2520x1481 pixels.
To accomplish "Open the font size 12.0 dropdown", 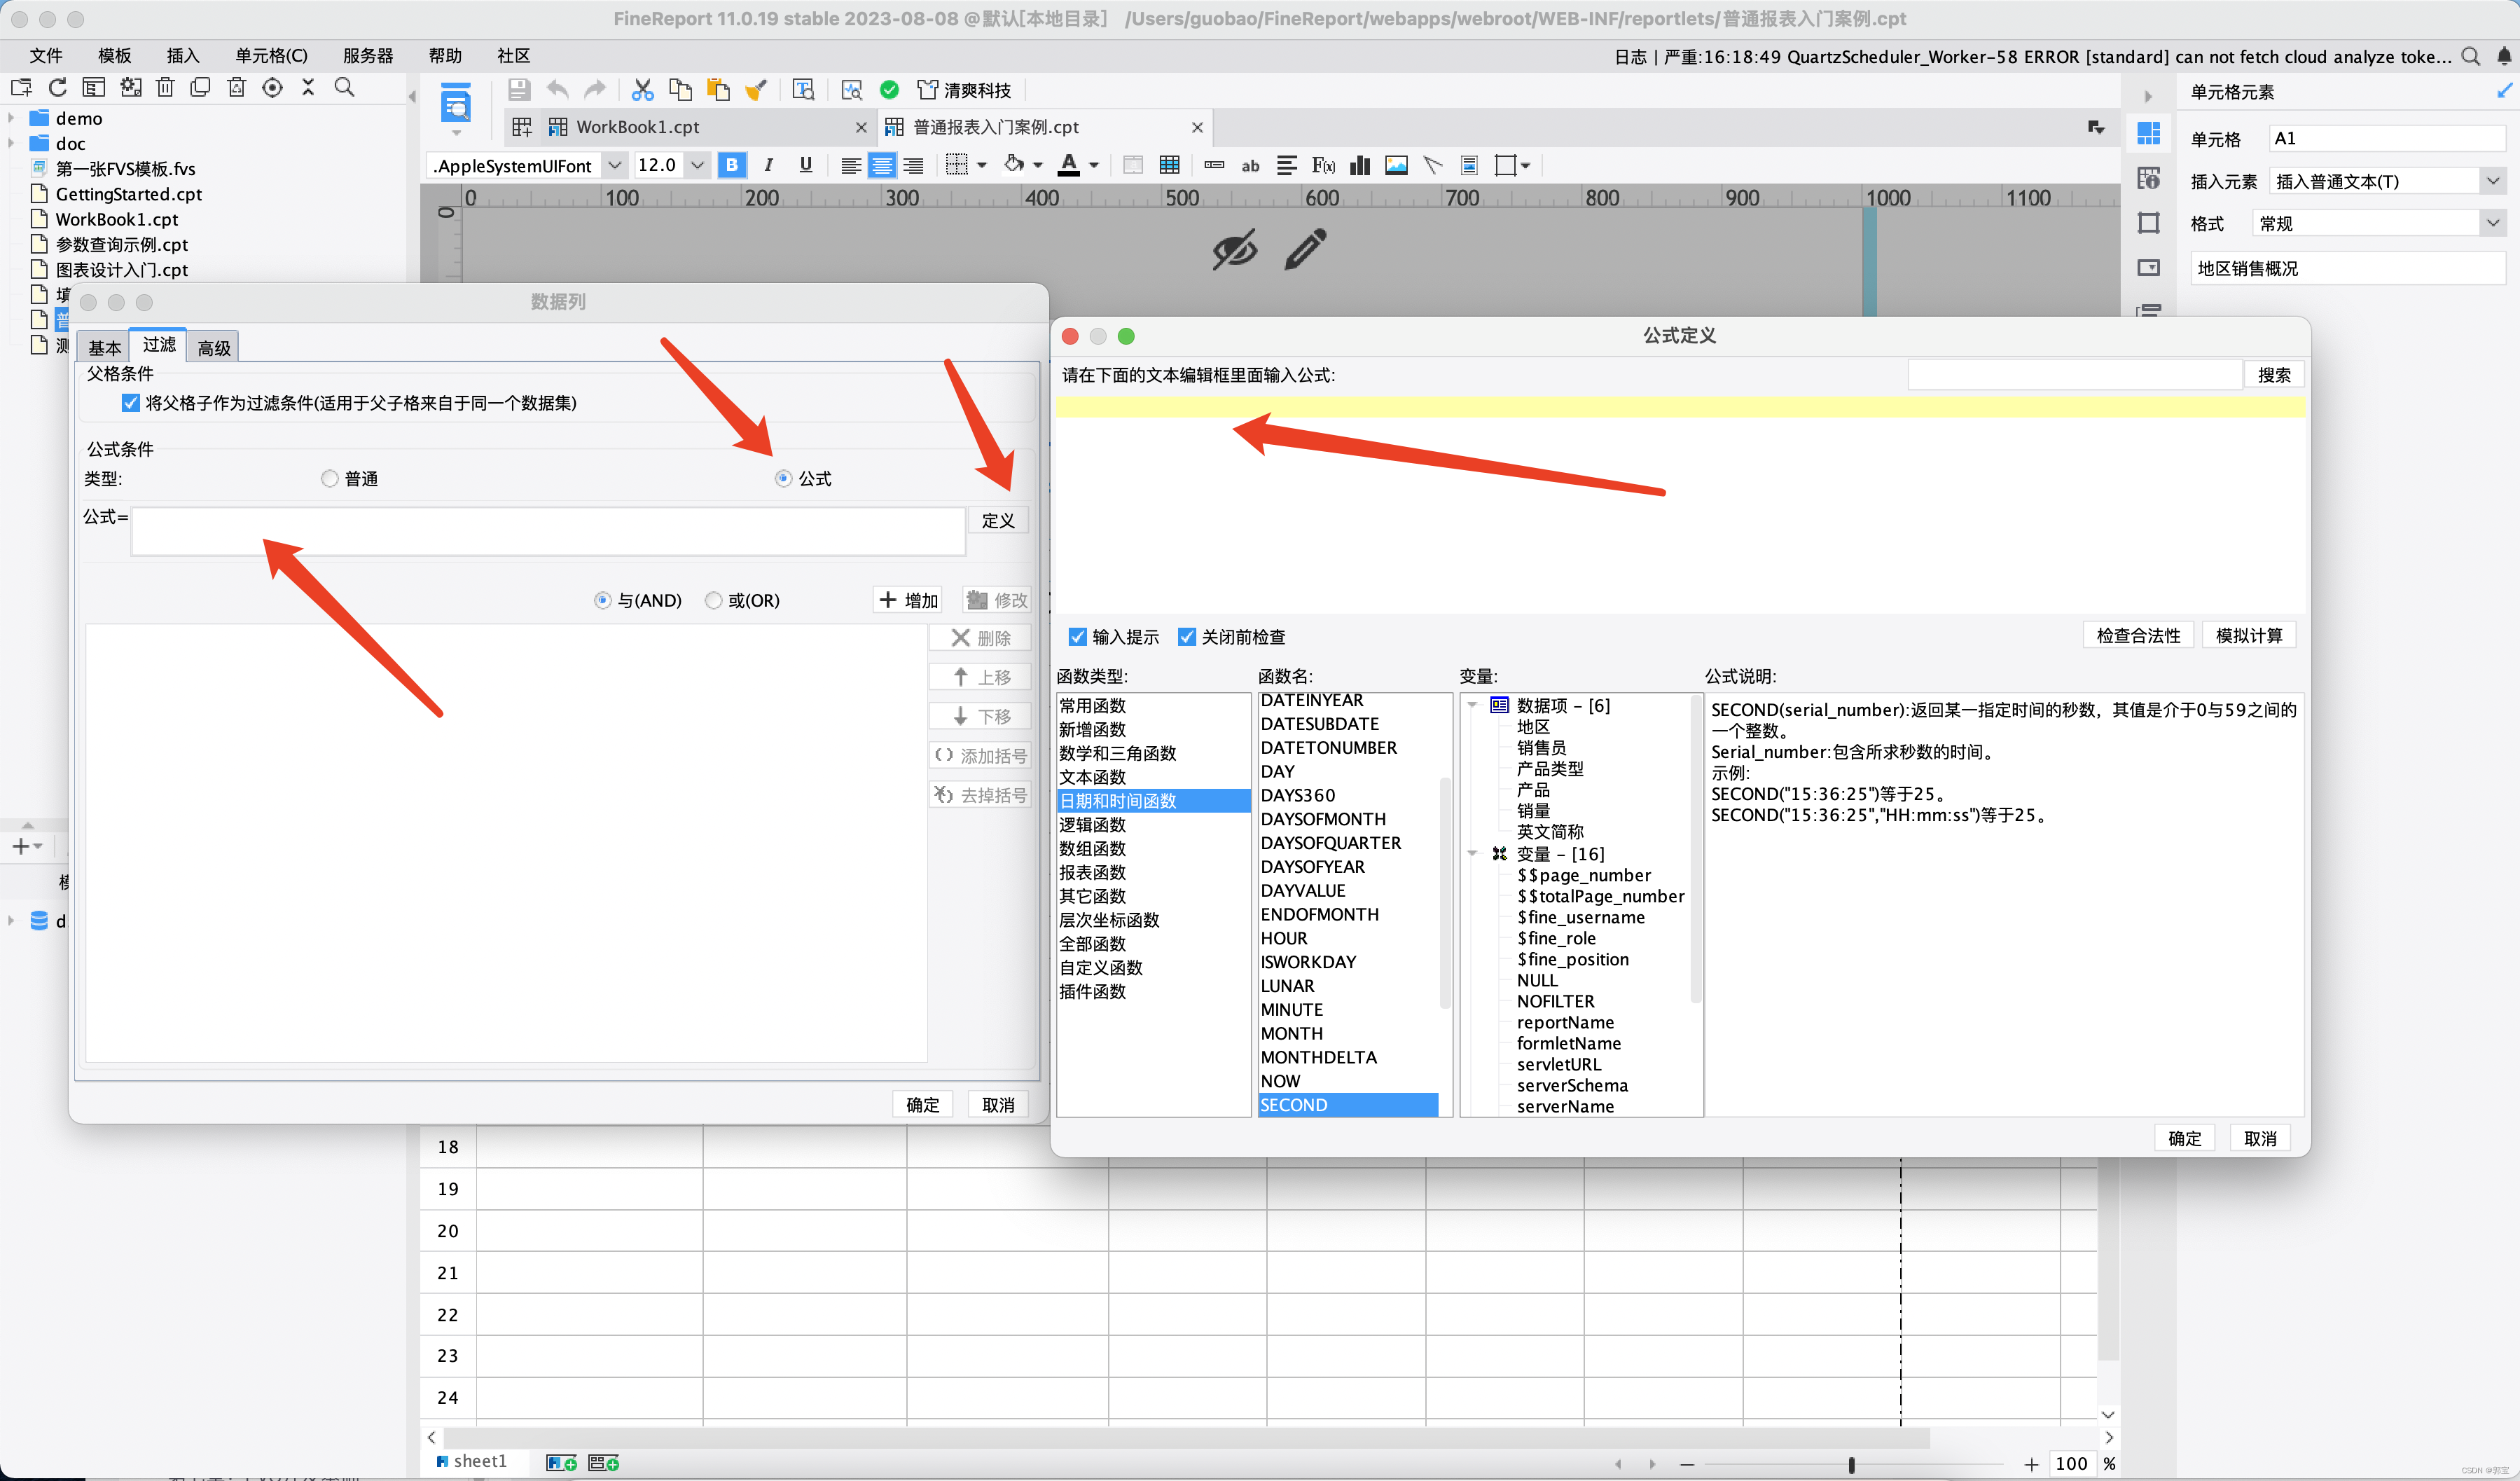I will click(x=697, y=165).
